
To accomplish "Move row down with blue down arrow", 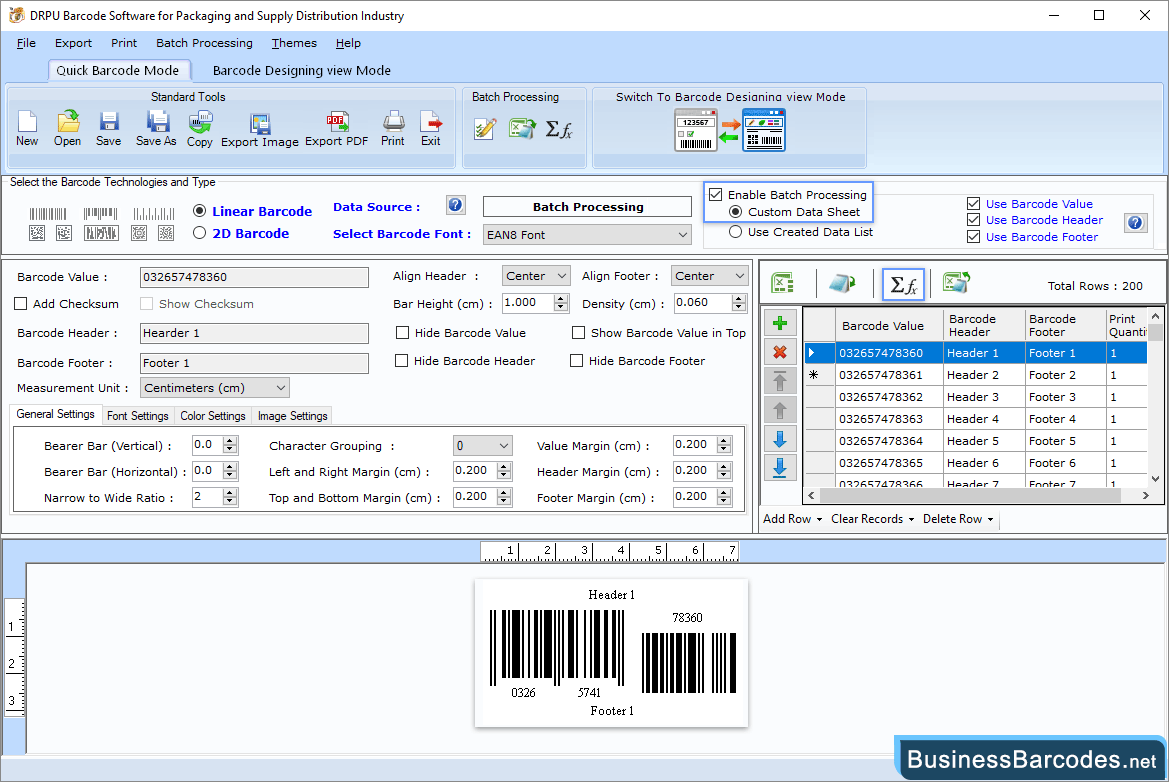I will pyautogui.click(x=780, y=439).
